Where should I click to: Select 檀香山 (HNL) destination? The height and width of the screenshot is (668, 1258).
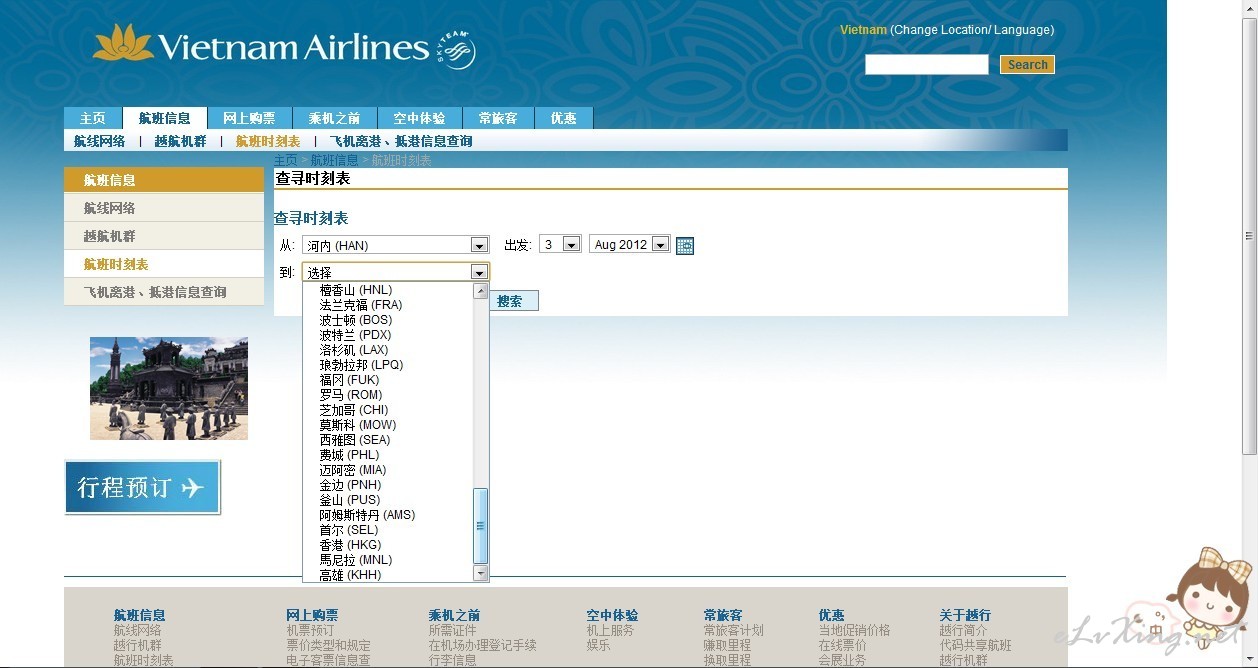point(356,290)
